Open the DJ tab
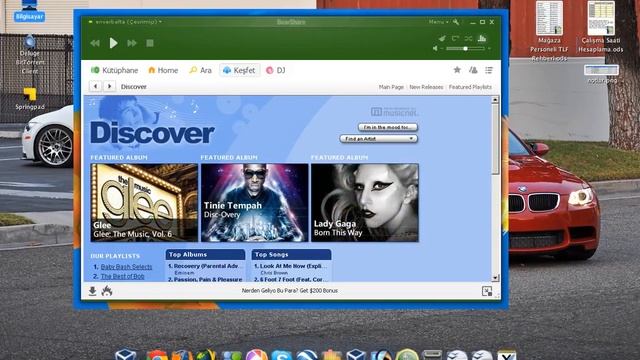 (x=276, y=70)
